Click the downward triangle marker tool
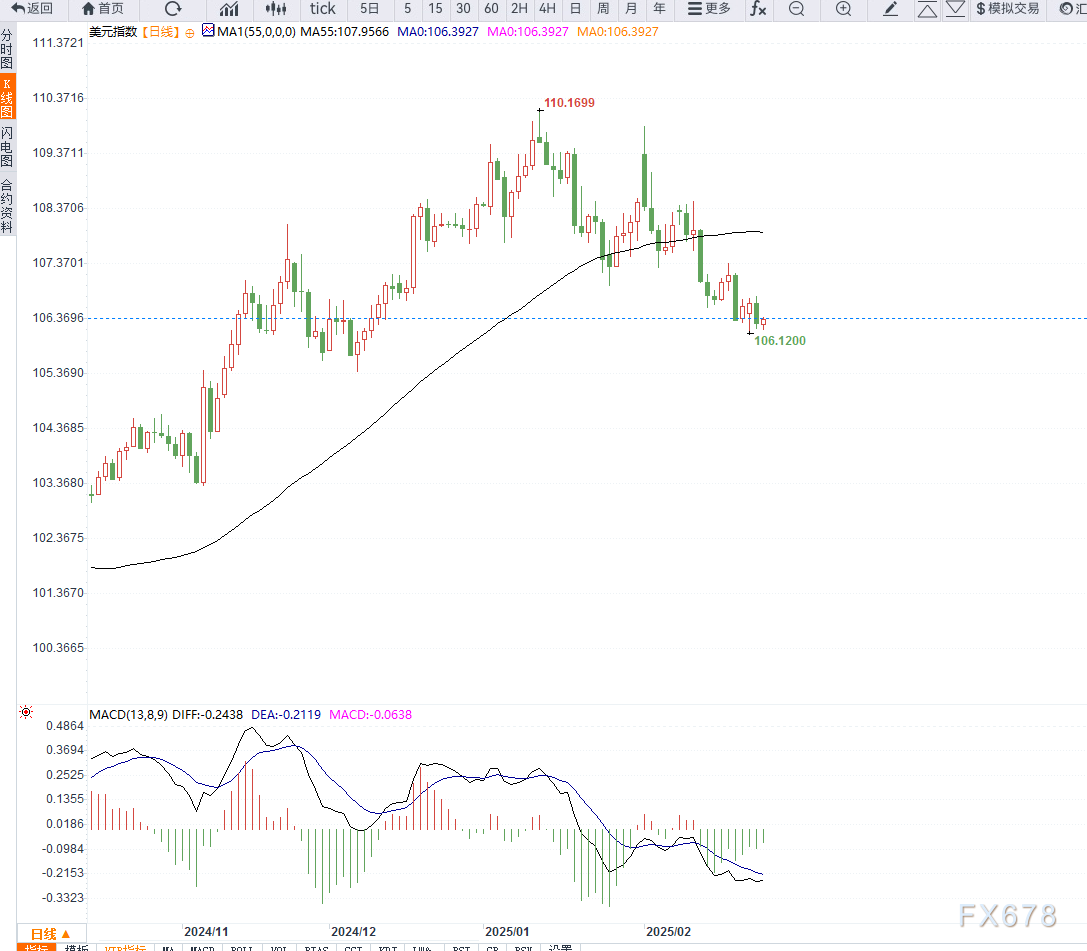The image size is (1087, 951). (x=956, y=9)
